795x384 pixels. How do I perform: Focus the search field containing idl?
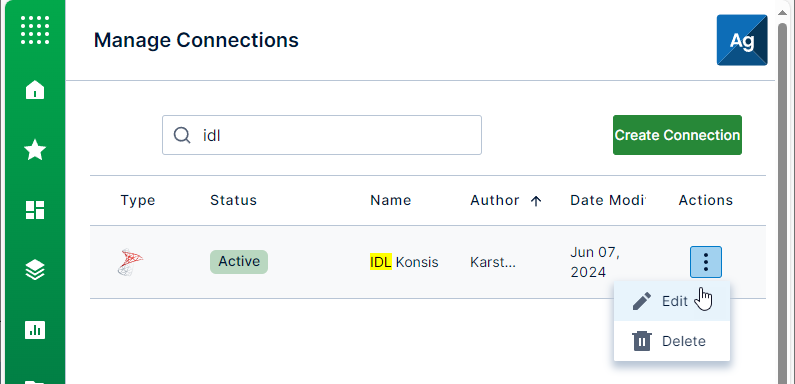322,135
